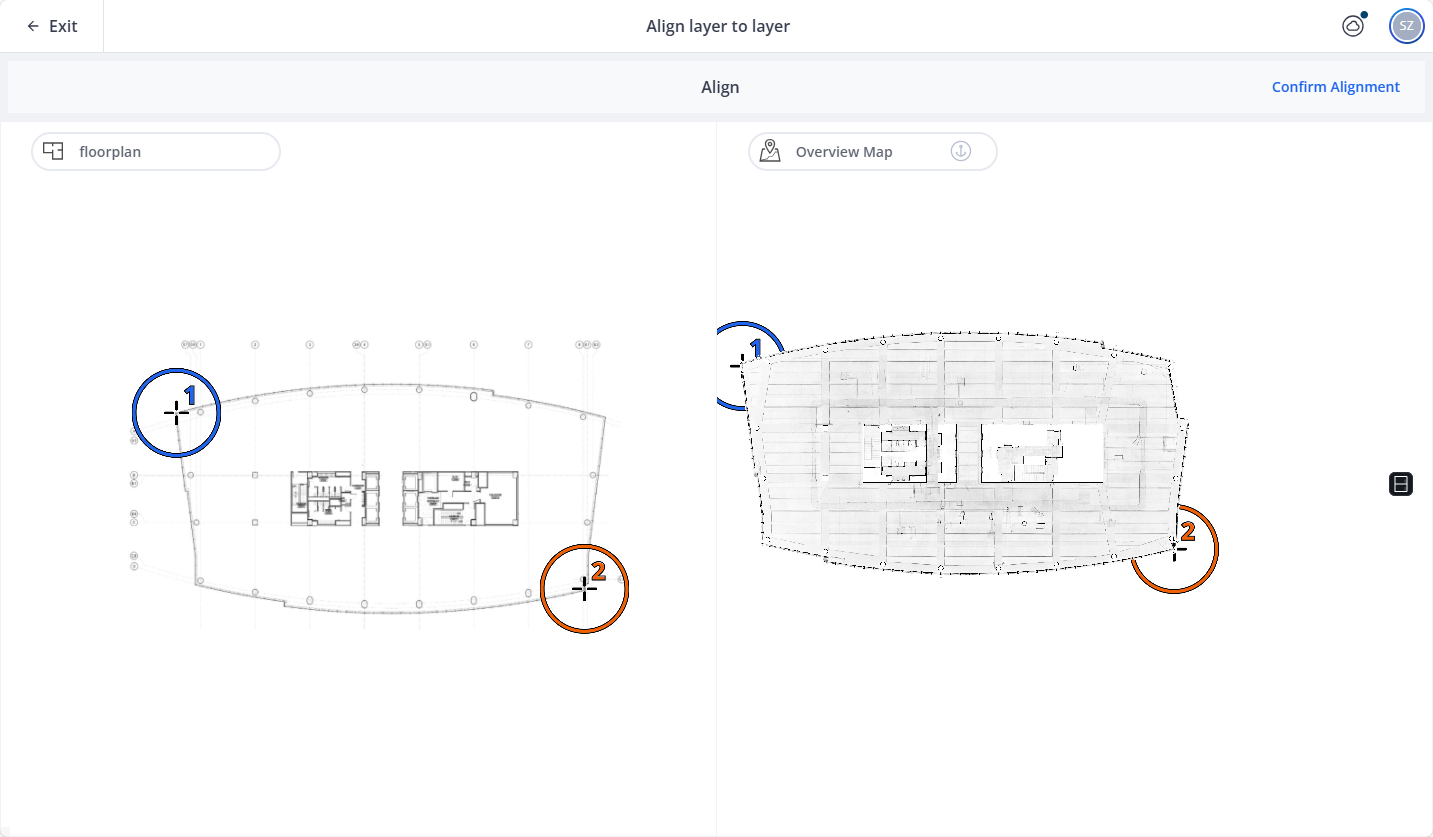Select blue marker 1 on the Overview Map
Image resolution: width=1433 pixels, height=837 pixels.
coord(742,365)
